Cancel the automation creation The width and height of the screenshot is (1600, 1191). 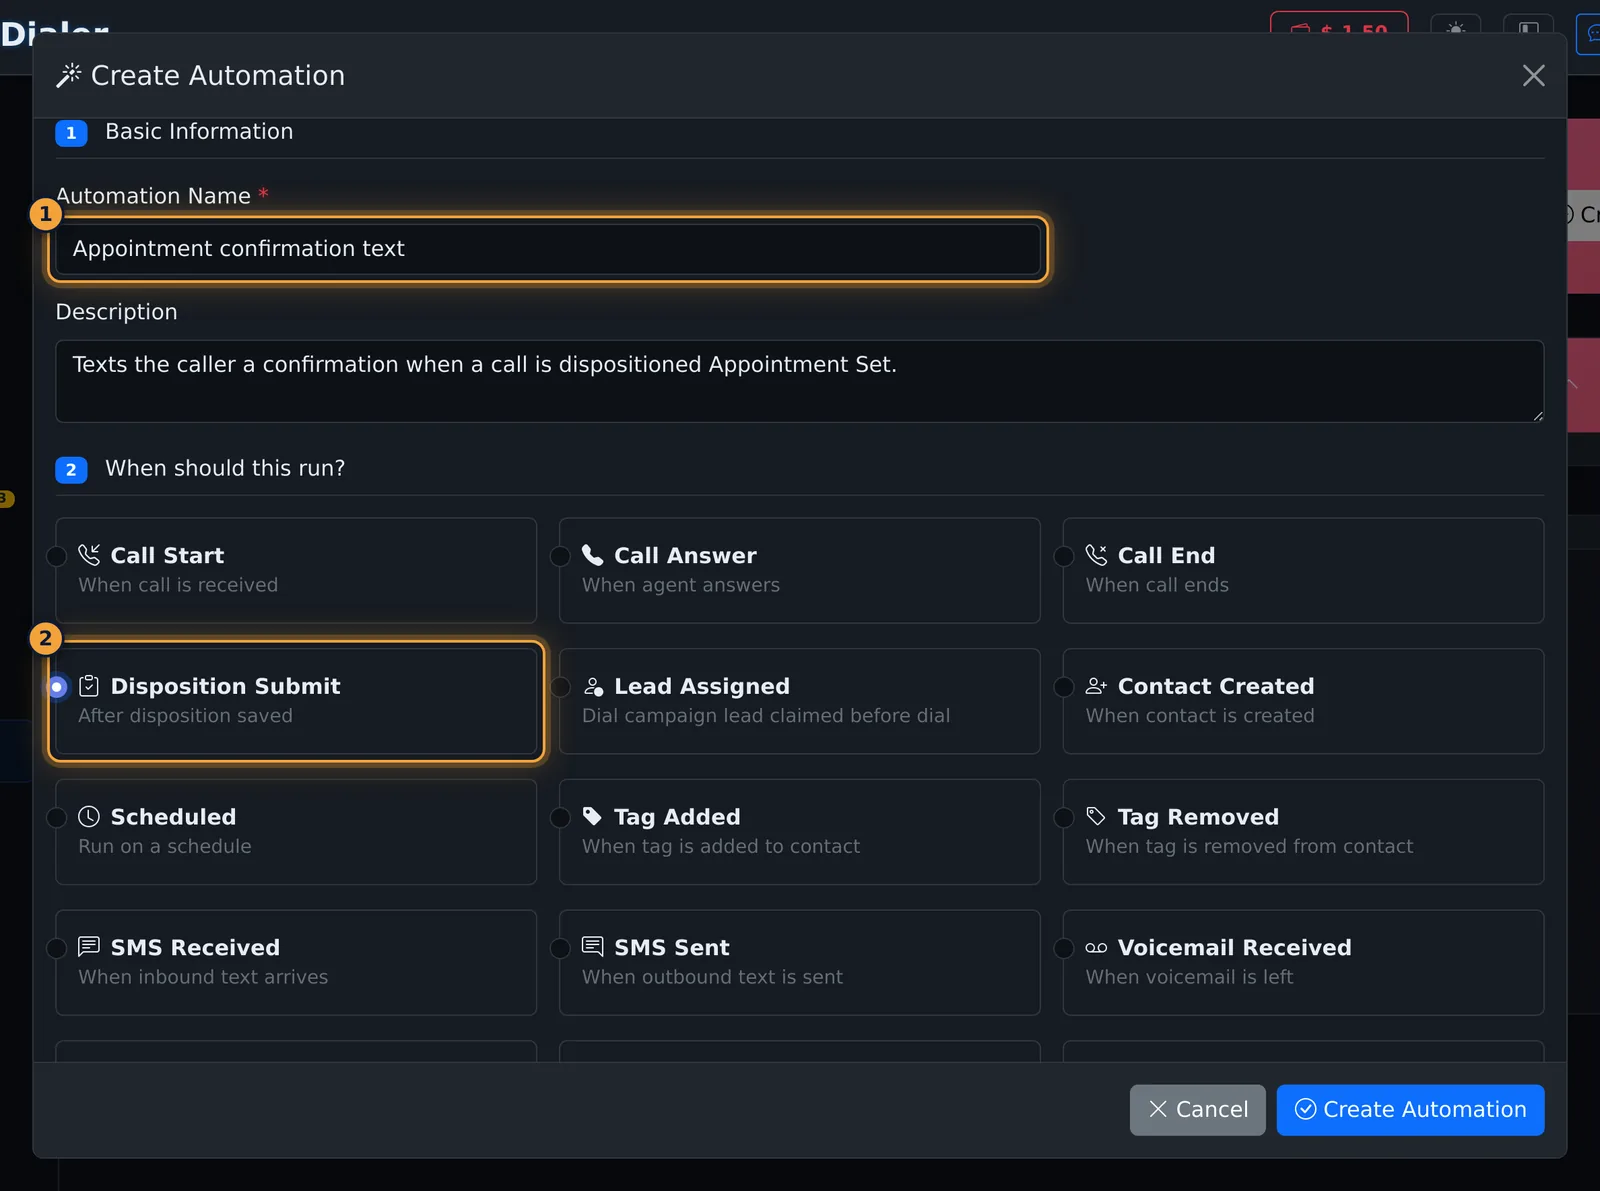click(1198, 1110)
